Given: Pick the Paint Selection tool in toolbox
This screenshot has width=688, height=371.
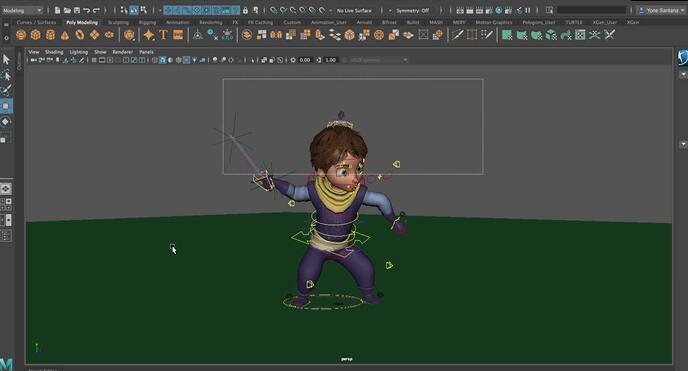Looking at the screenshot, I should click(x=6, y=90).
